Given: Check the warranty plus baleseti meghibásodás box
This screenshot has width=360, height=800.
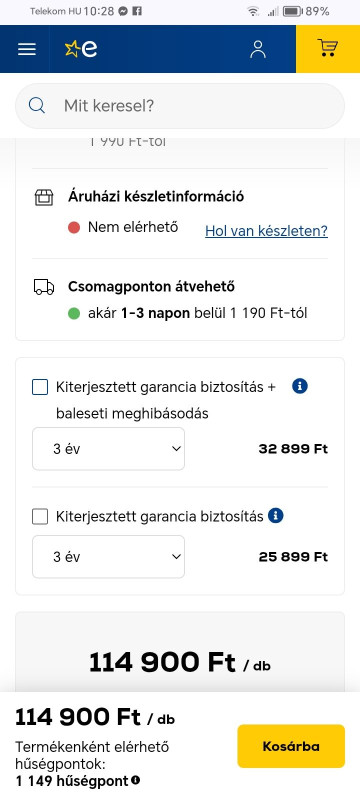Looking at the screenshot, I should pyautogui.click(x=40, y=387).
